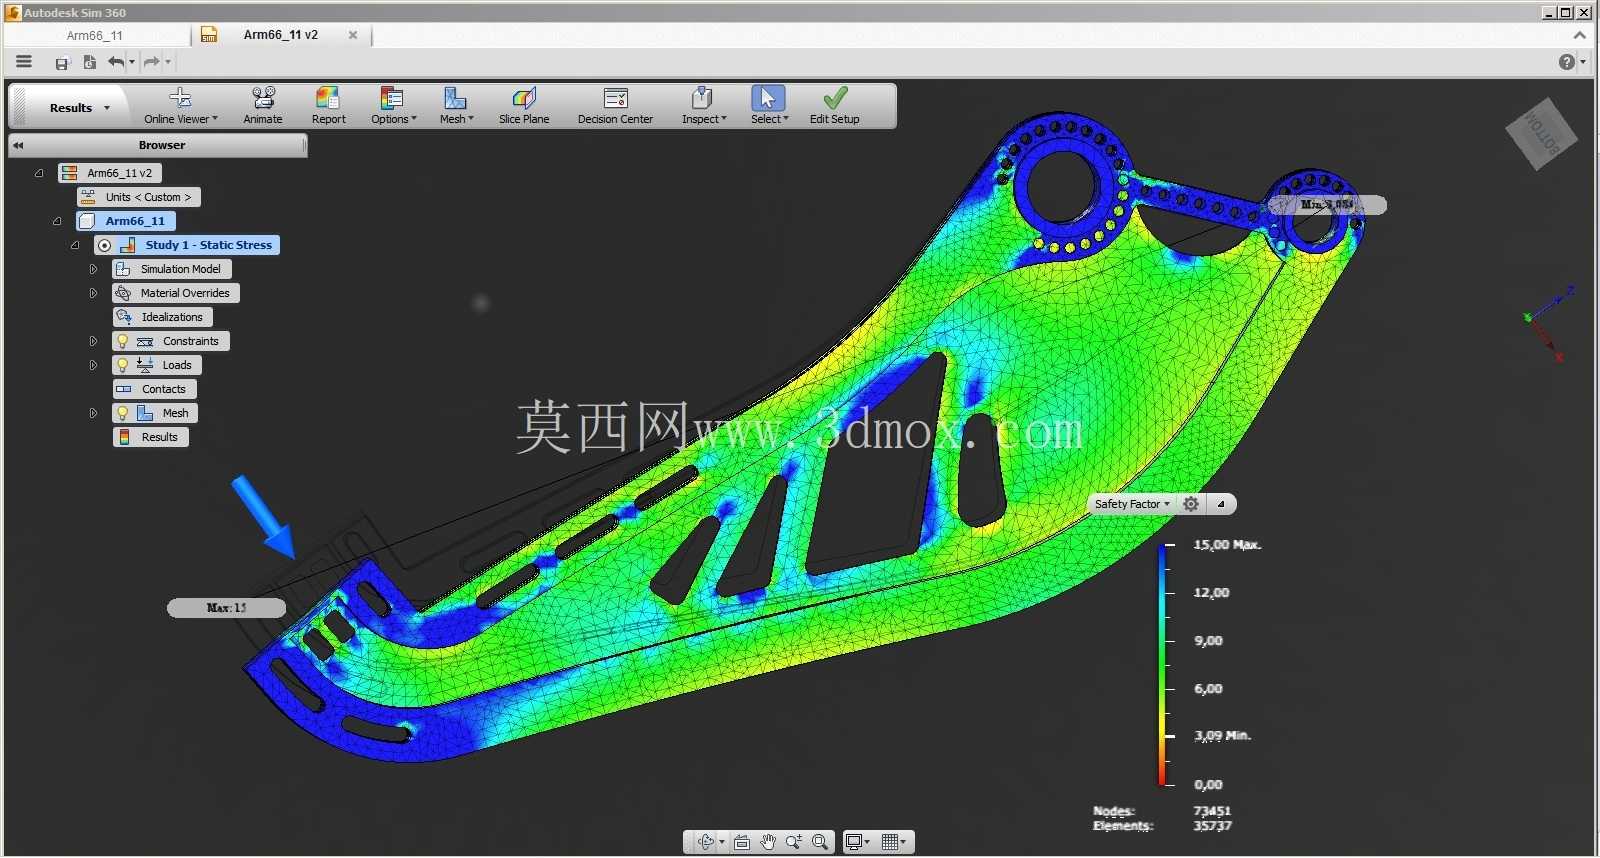Open display settings monitor icon

pyautogui.click(x=854, y=842)
